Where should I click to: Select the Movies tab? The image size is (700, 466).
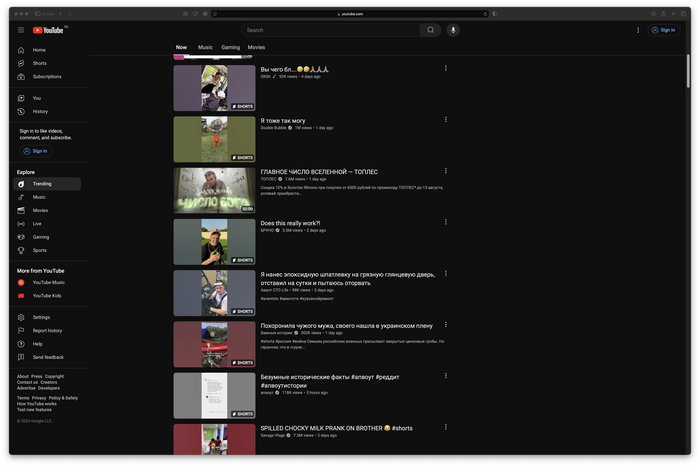point(257,47)
